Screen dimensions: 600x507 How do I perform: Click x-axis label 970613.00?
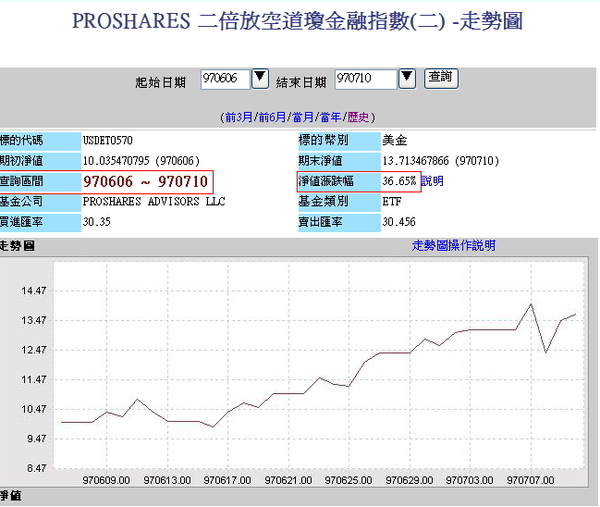pyautogui.click(x=167, y=480)
